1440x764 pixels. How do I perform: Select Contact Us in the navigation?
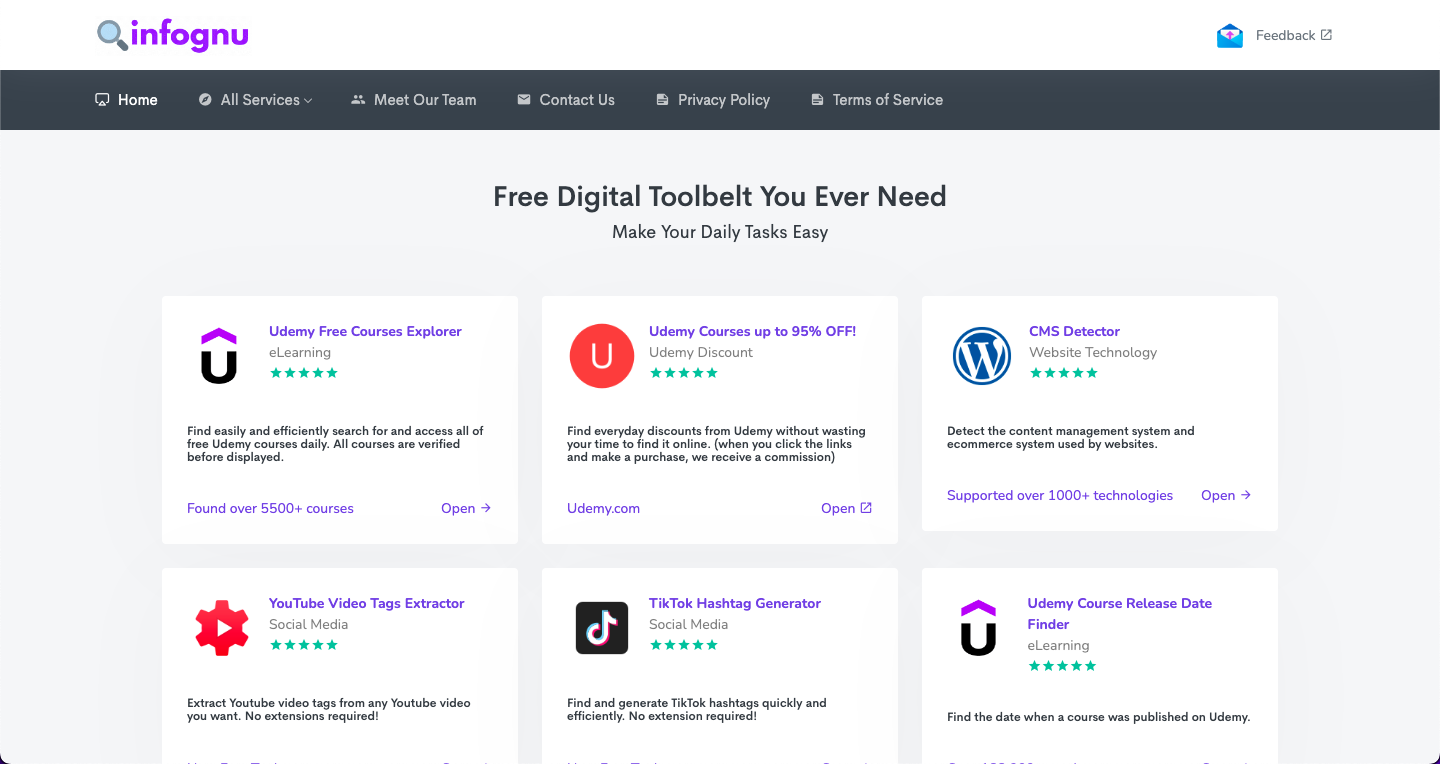tap(566, 99)
